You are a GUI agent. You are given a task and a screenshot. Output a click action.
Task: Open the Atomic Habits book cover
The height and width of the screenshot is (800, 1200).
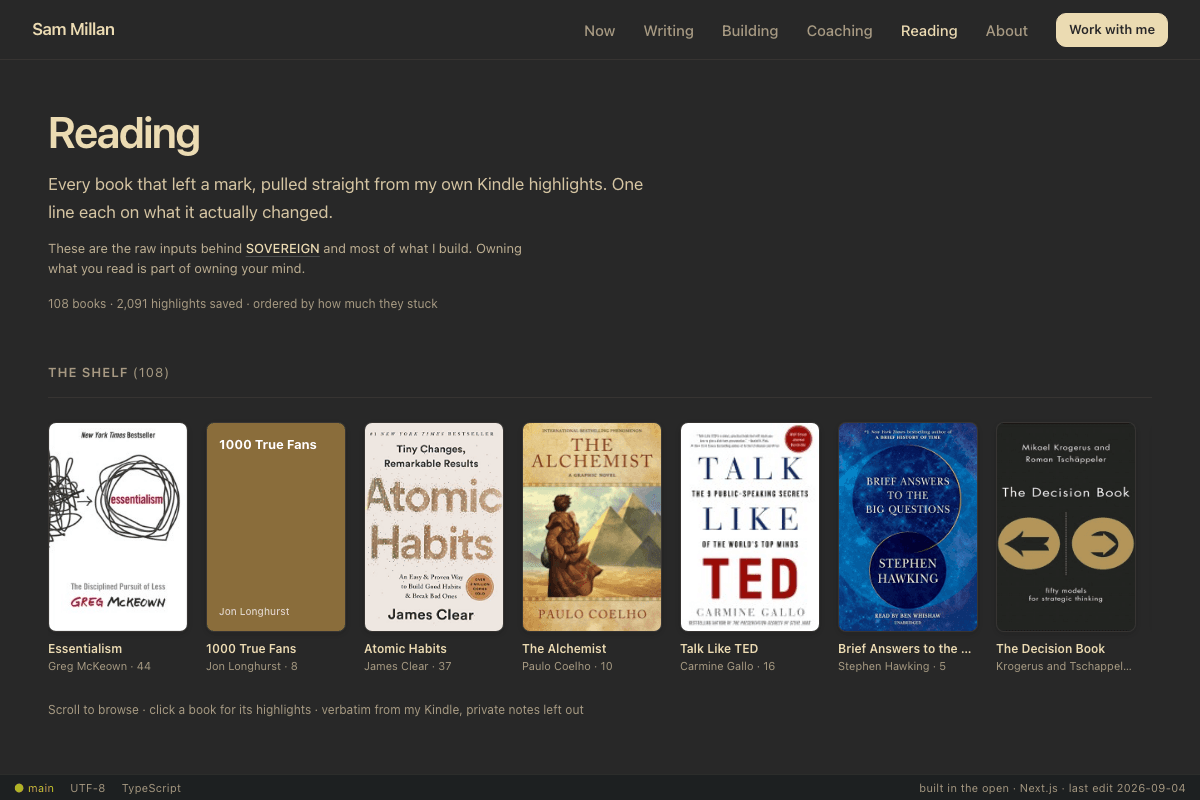434,527
